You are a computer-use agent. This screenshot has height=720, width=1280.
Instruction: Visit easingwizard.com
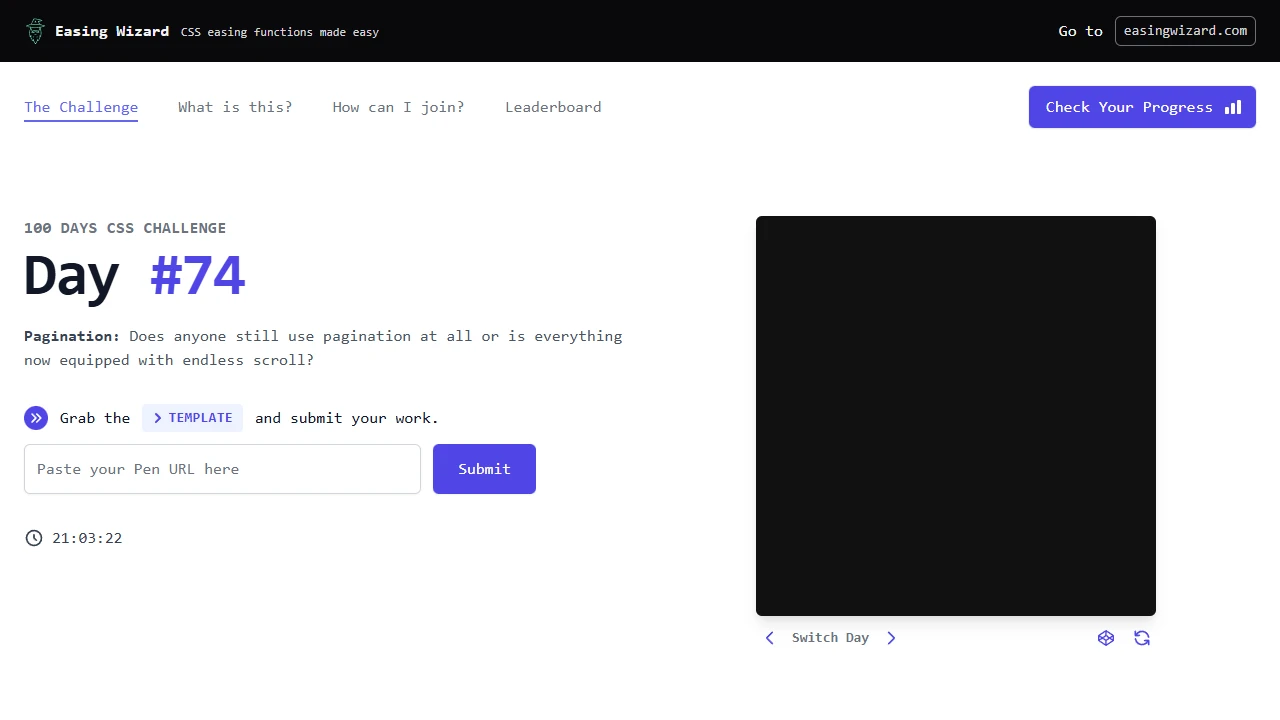click(1185, 31)
